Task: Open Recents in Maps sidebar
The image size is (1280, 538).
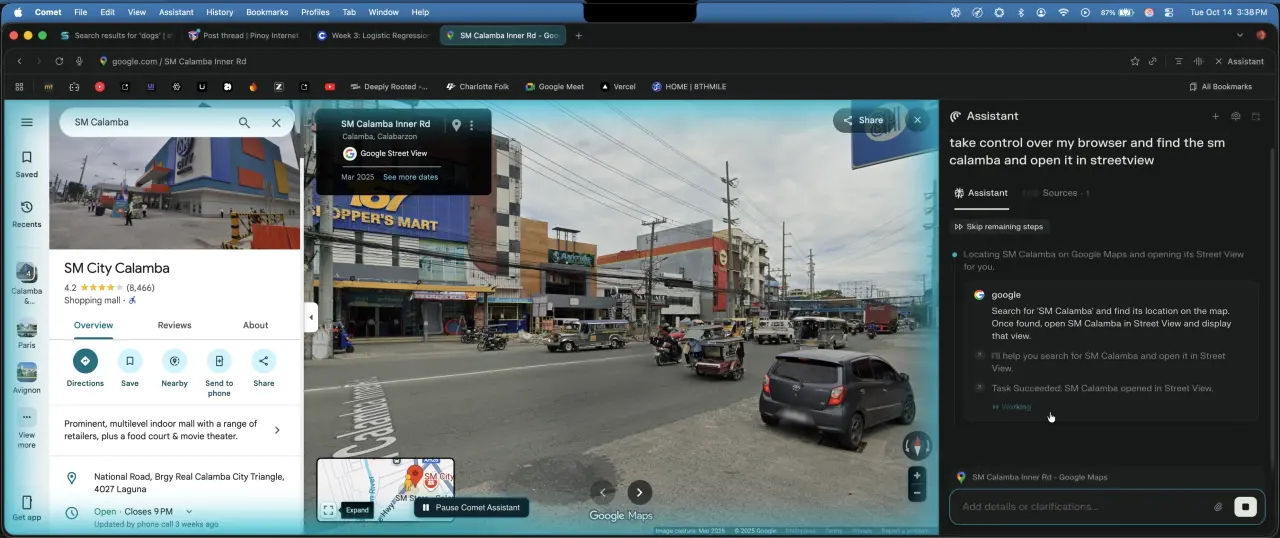Action: 27,214
